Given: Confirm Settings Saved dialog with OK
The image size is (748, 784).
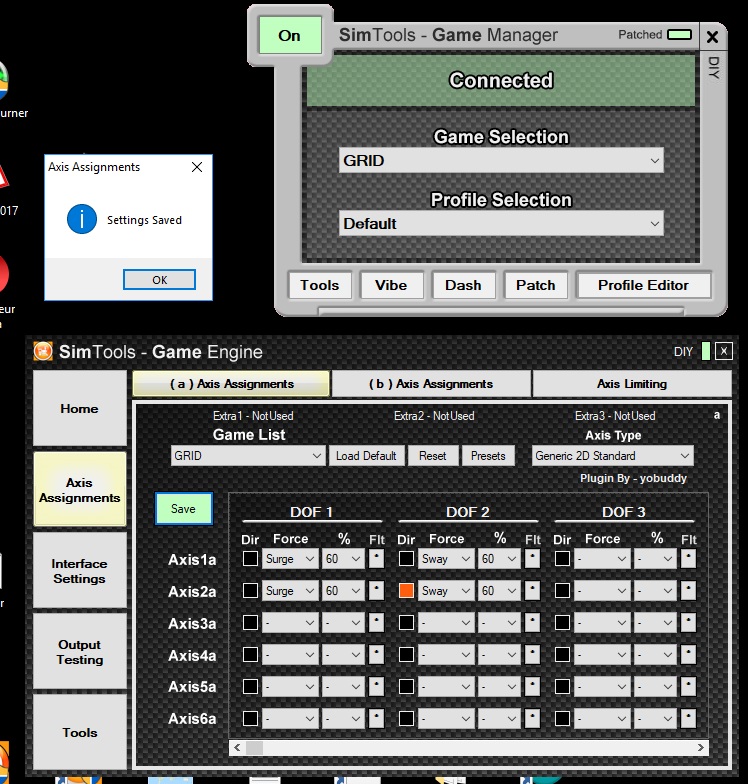Looking at the screenshot, I should coord(160,280).
